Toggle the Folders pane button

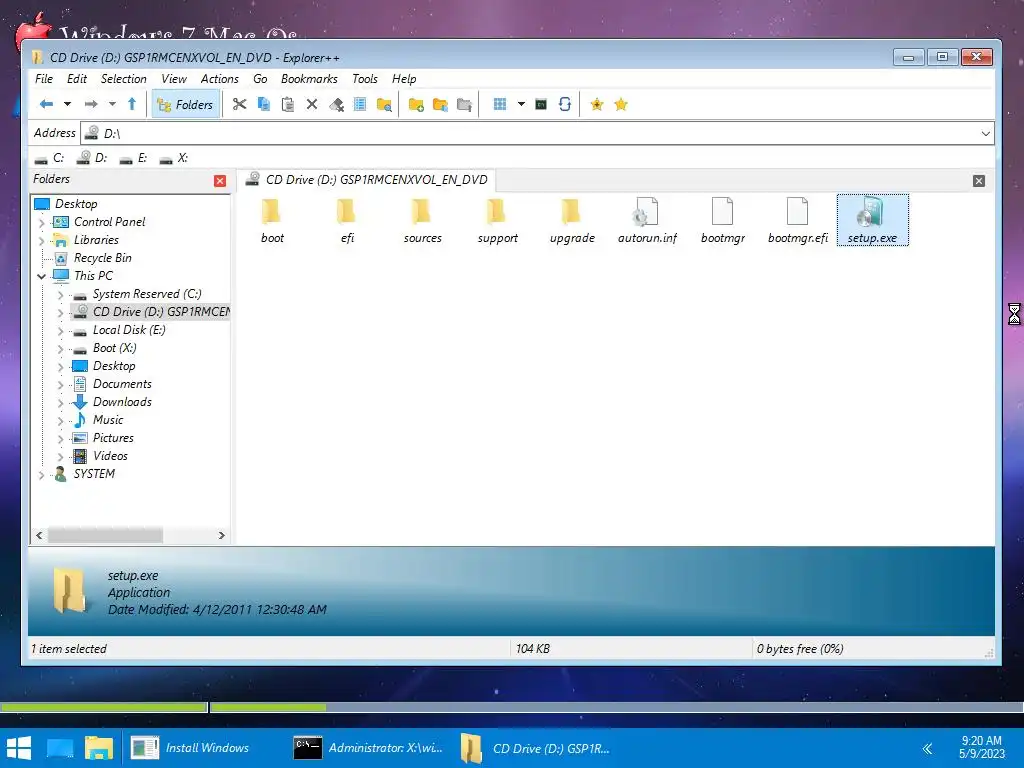[x=185, y=104]
